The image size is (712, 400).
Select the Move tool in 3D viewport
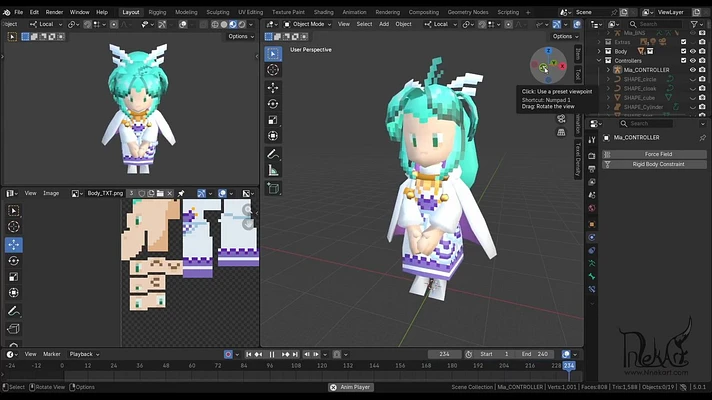pyautogui.click(x=273, y=88)
